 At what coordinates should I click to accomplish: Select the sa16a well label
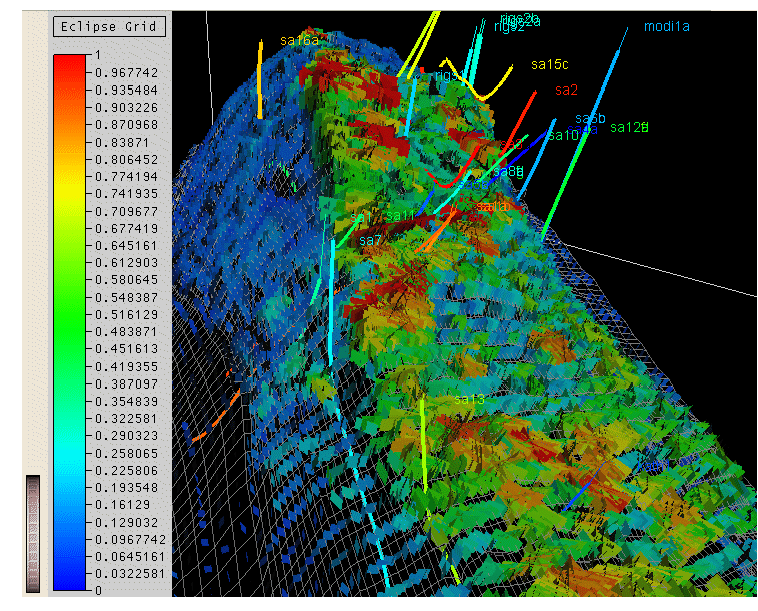299,40
